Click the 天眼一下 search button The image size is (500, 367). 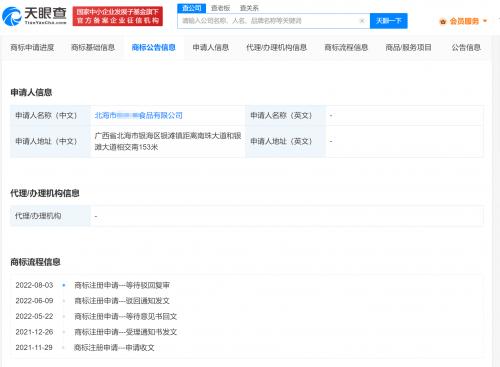[x=389, y=21]
